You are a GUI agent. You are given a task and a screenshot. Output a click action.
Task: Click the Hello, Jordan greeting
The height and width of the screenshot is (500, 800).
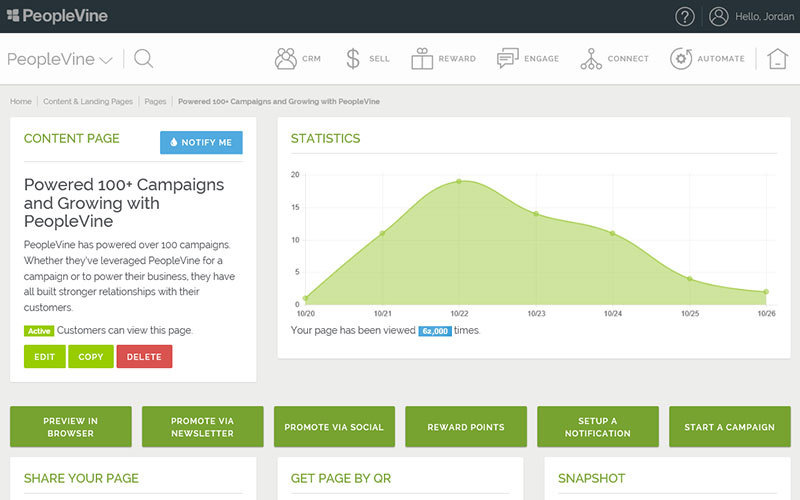[x=764, y=17]
